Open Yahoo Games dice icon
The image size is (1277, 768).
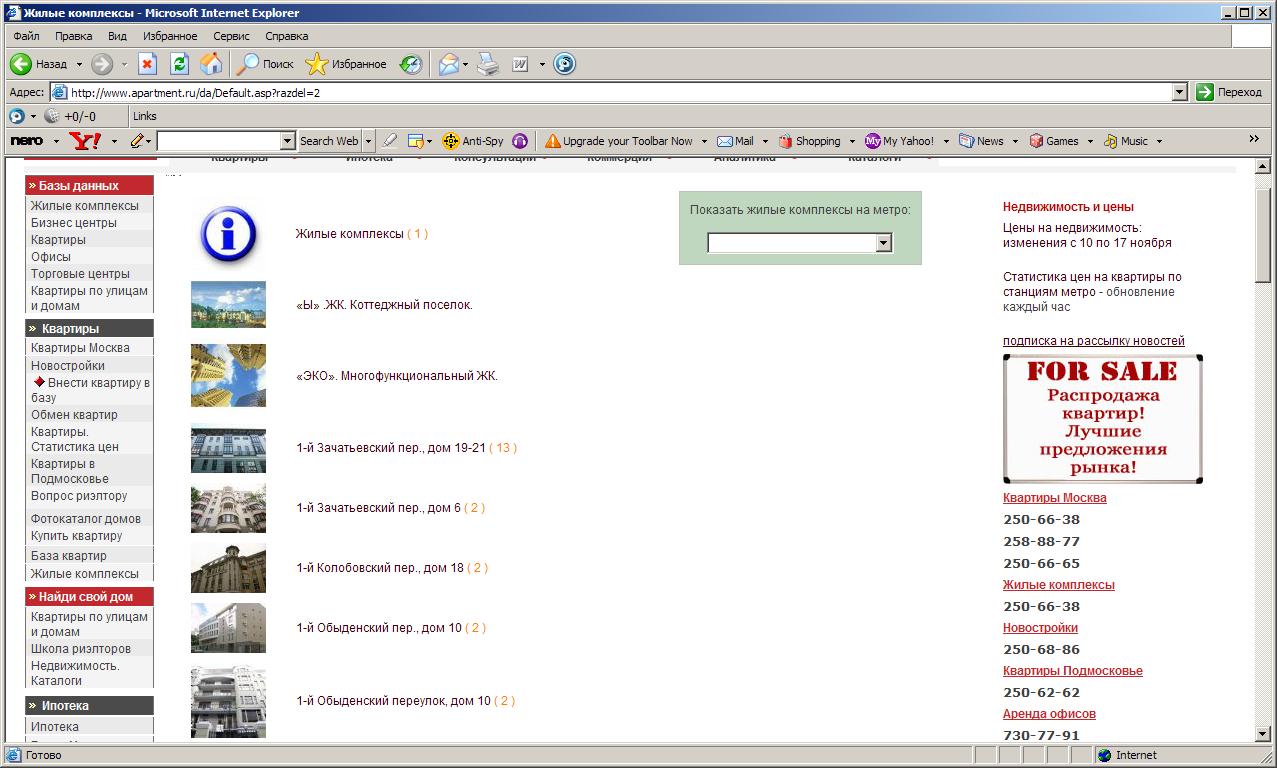pyautogui.click(x=1036, y=141)
